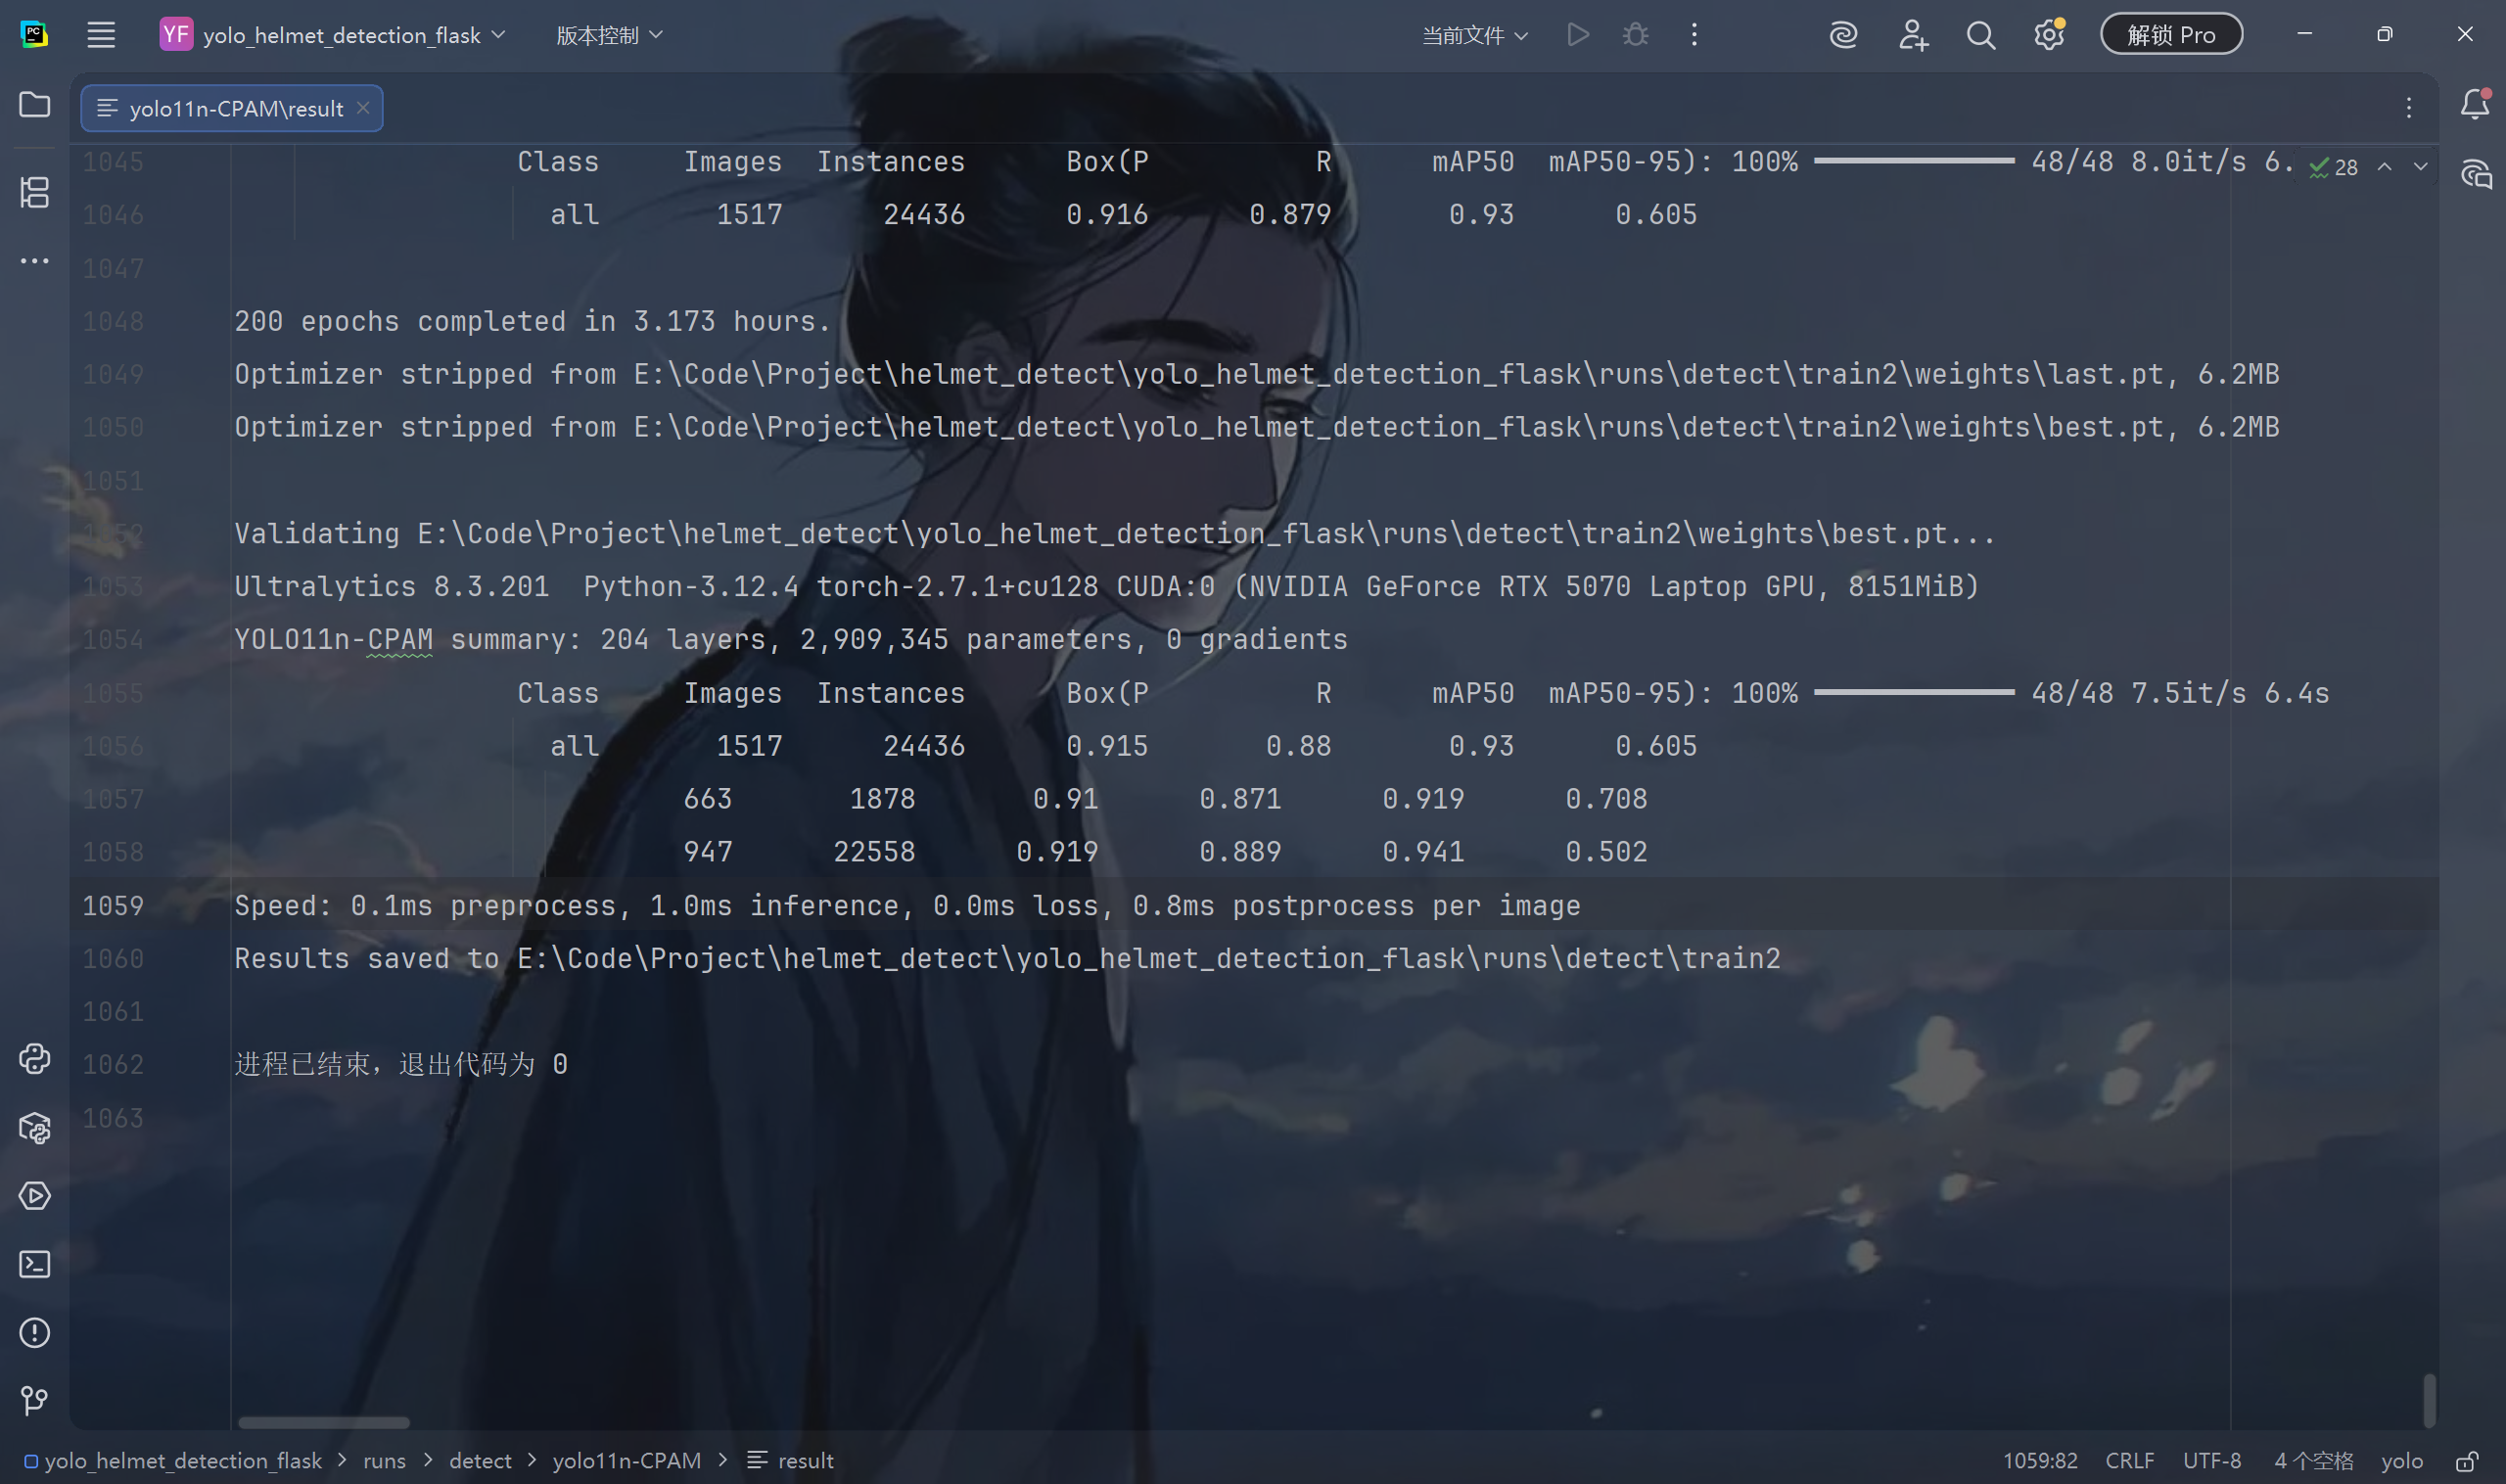2506x1484 pixels.
Task: Open the Python Console tool window
Action: tap(35, 1059)
